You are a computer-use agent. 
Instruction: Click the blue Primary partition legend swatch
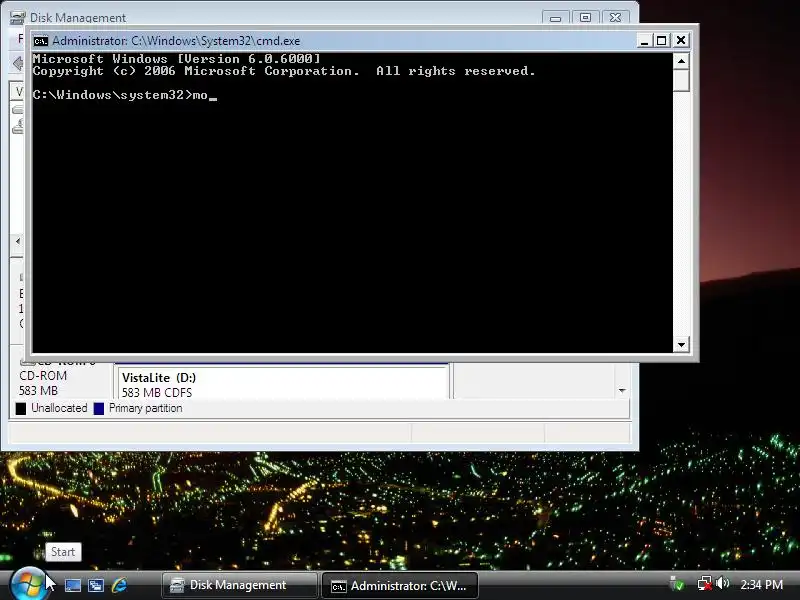pos(99,409)
